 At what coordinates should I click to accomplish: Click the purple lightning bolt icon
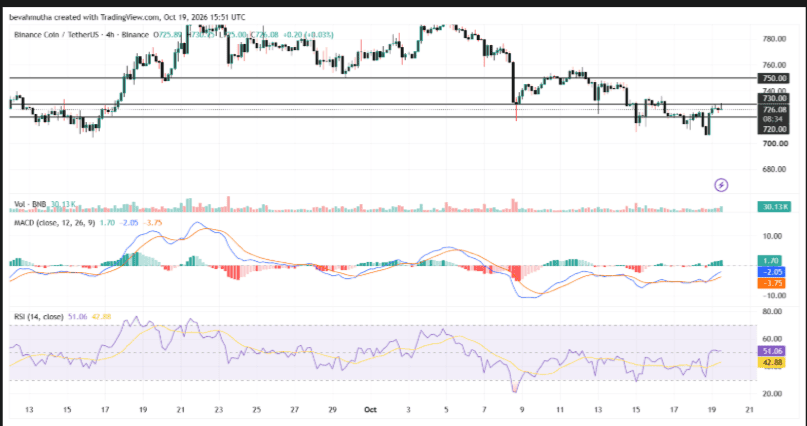(722, 185)
